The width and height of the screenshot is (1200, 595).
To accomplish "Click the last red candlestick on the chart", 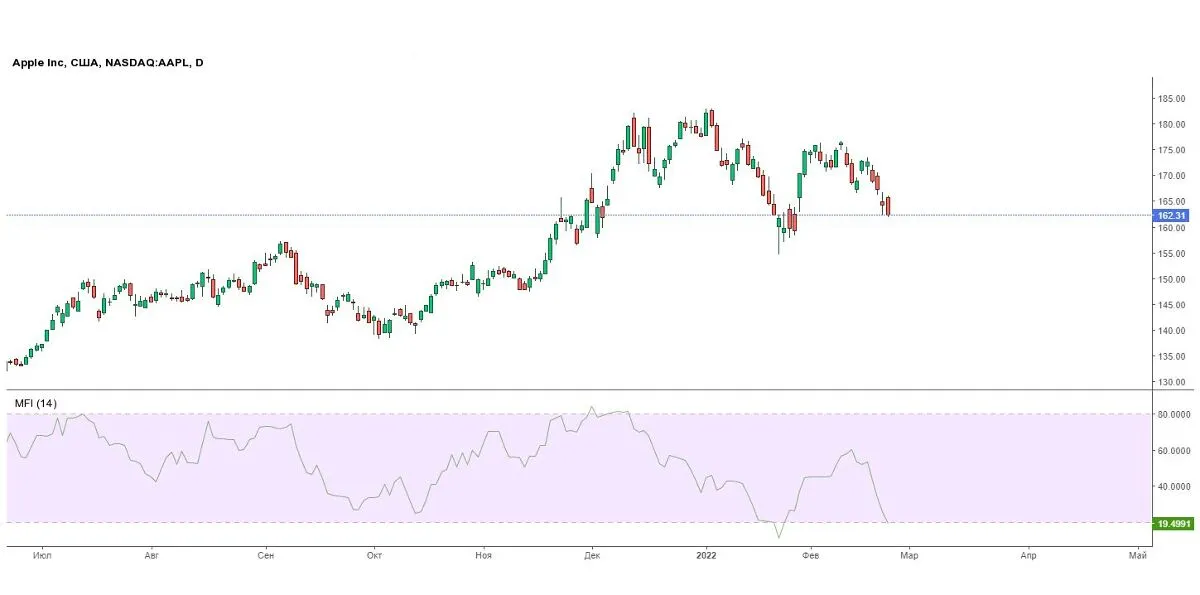I will pos(888,206).
